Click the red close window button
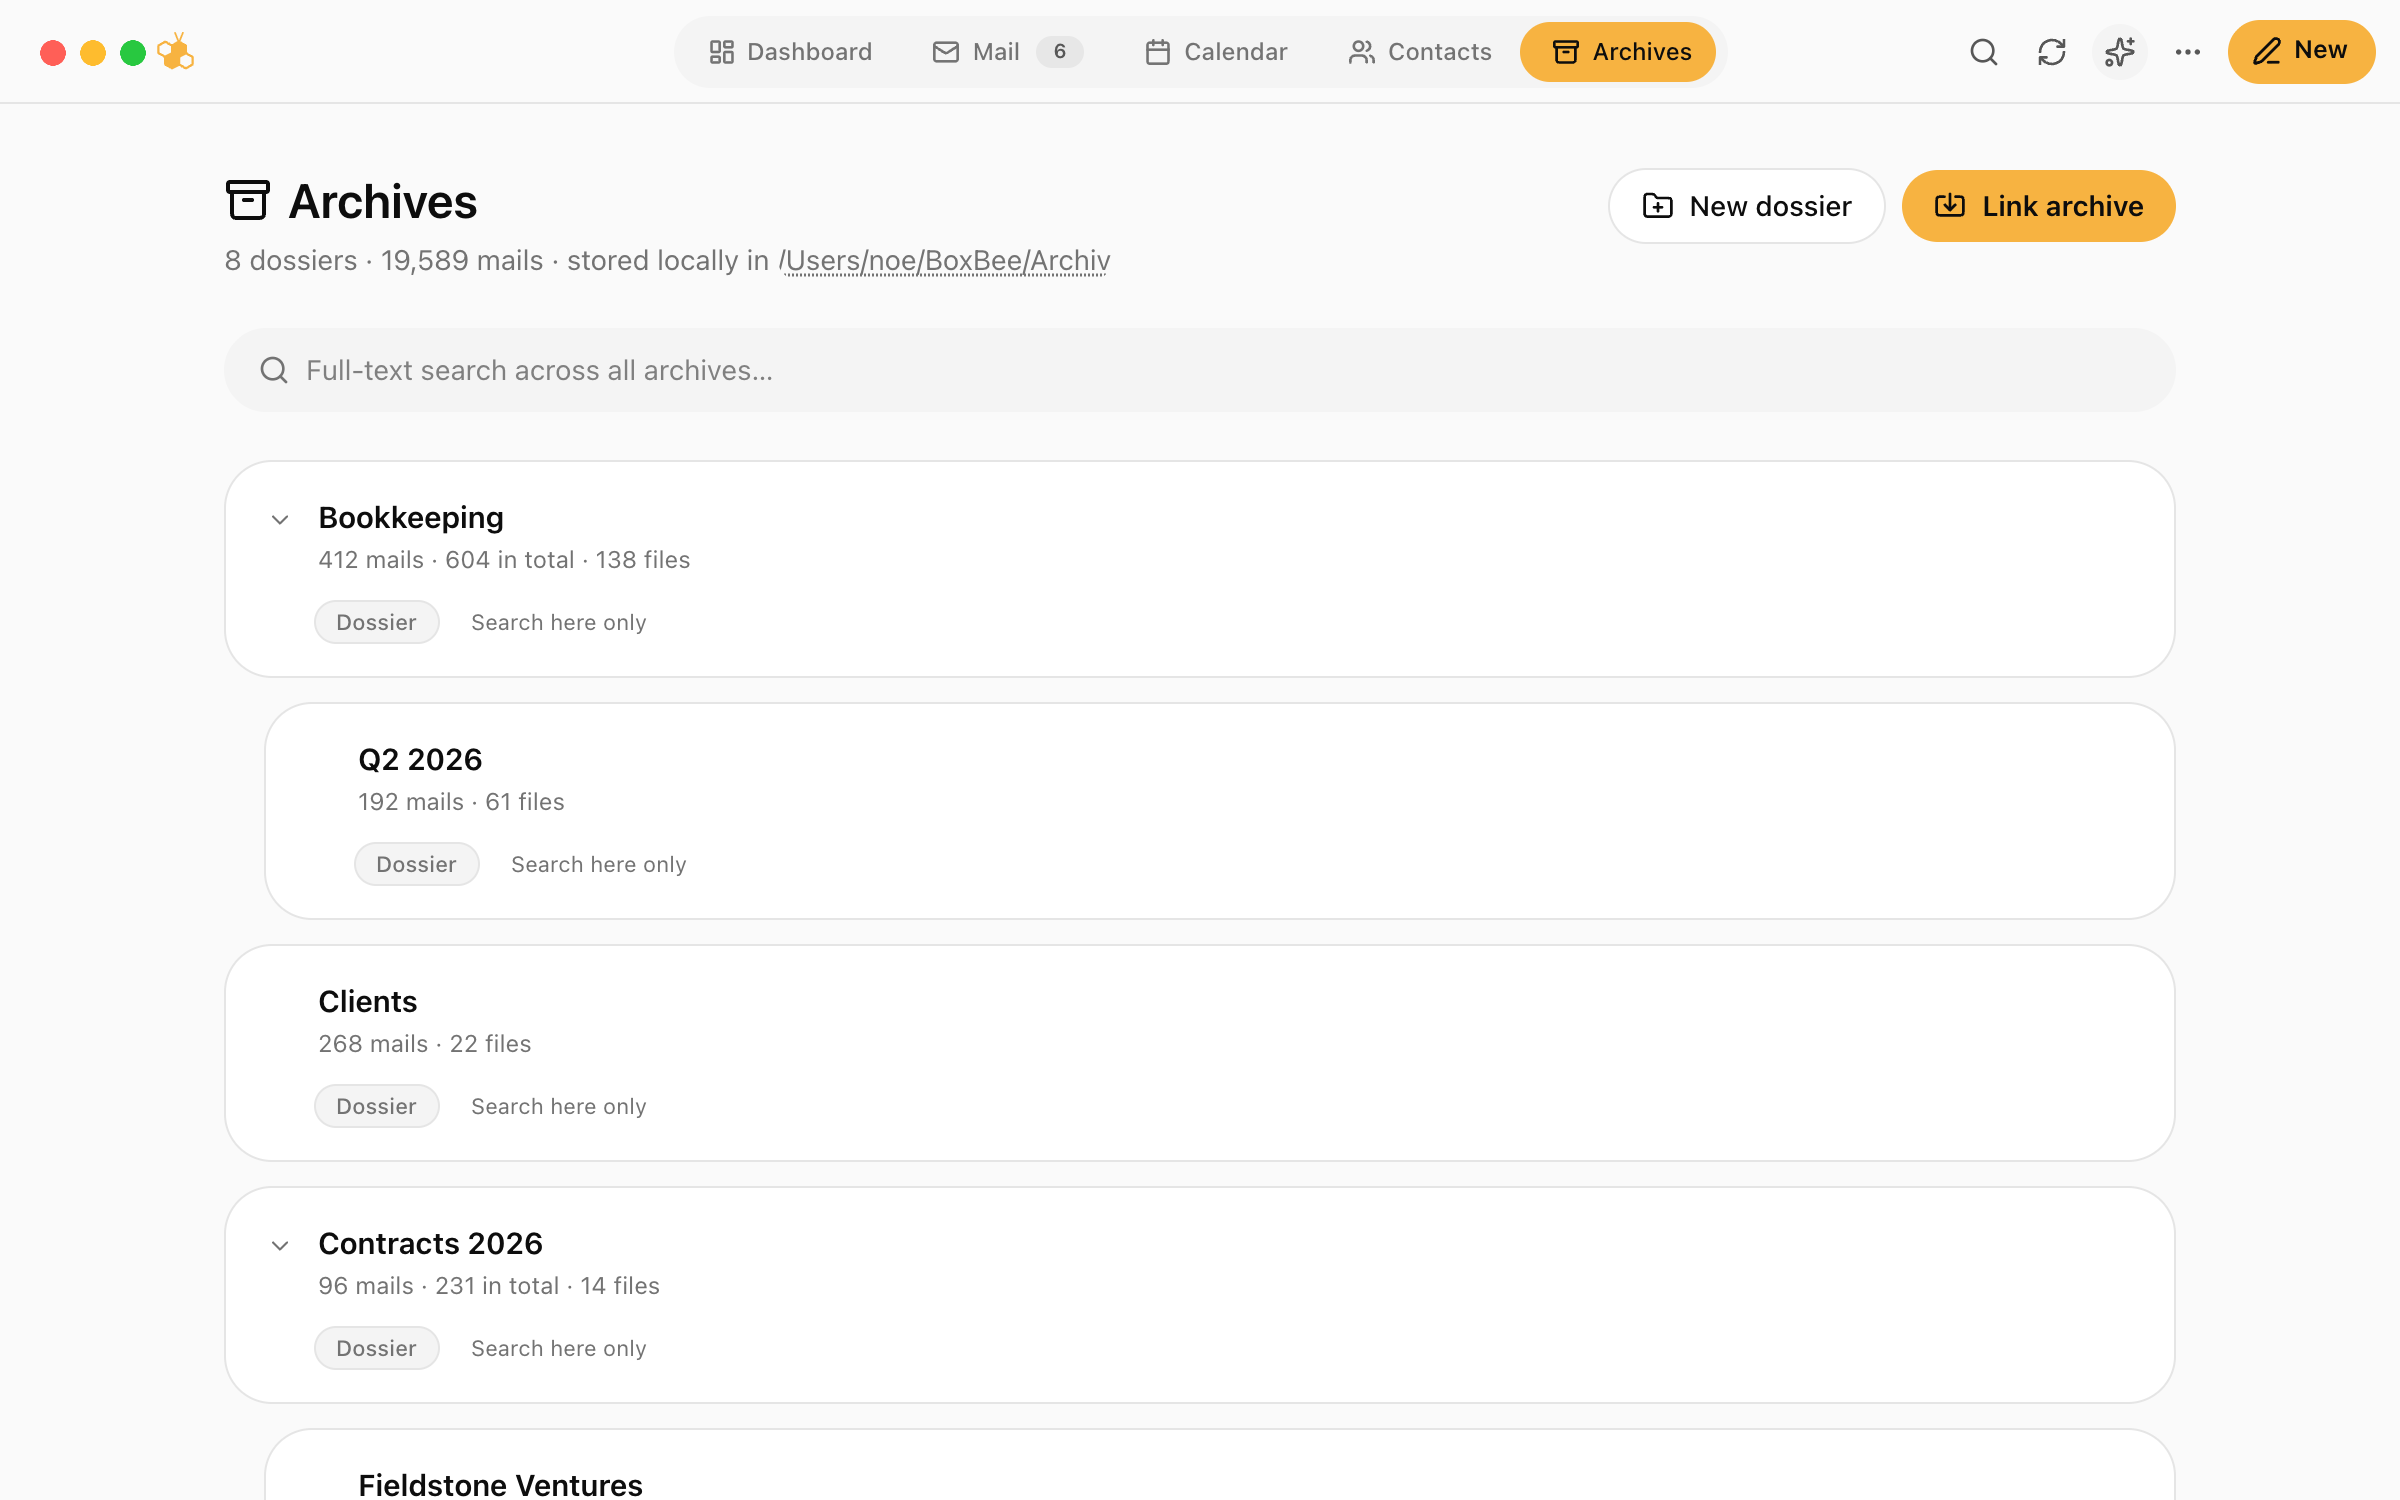 pos(53,52)
